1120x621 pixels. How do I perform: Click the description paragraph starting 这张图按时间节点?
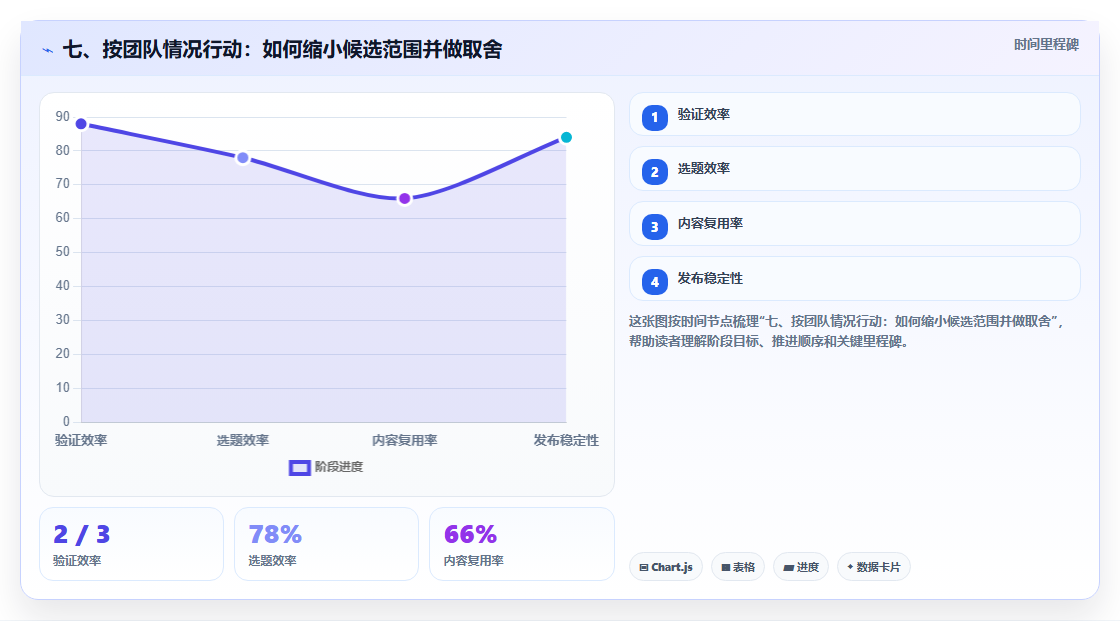(847, 331)
